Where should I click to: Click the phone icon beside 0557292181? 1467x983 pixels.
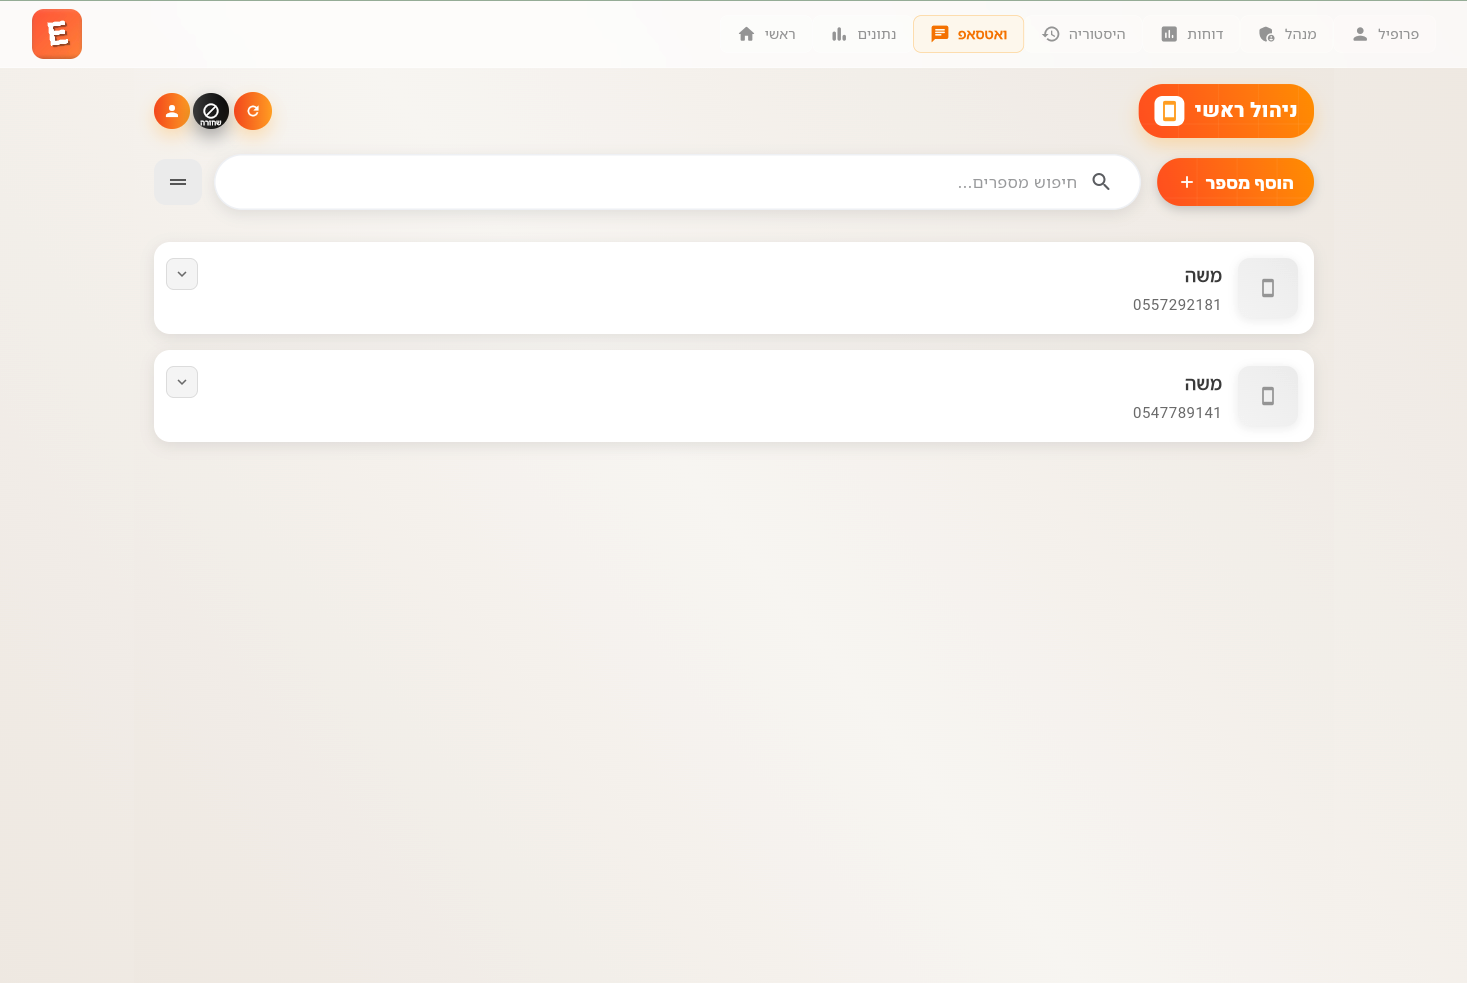point(1268,288)
